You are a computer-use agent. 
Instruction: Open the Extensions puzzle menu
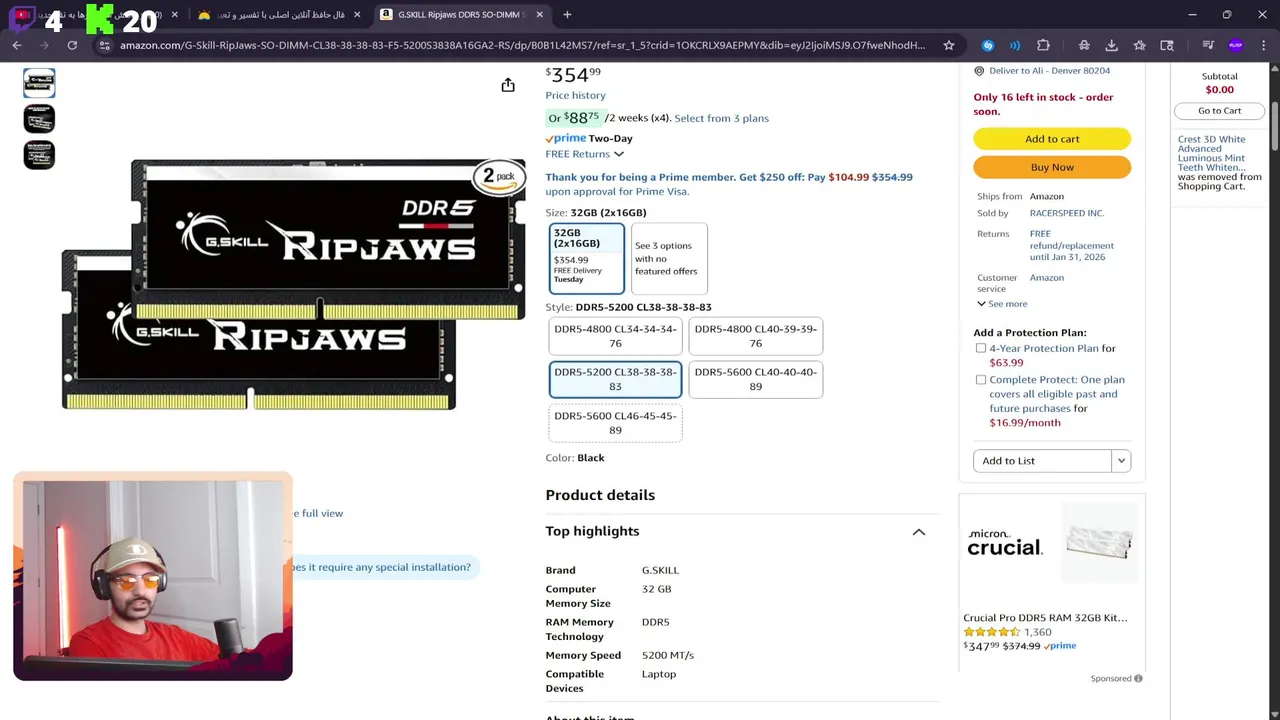click(x=1043, y=45)
